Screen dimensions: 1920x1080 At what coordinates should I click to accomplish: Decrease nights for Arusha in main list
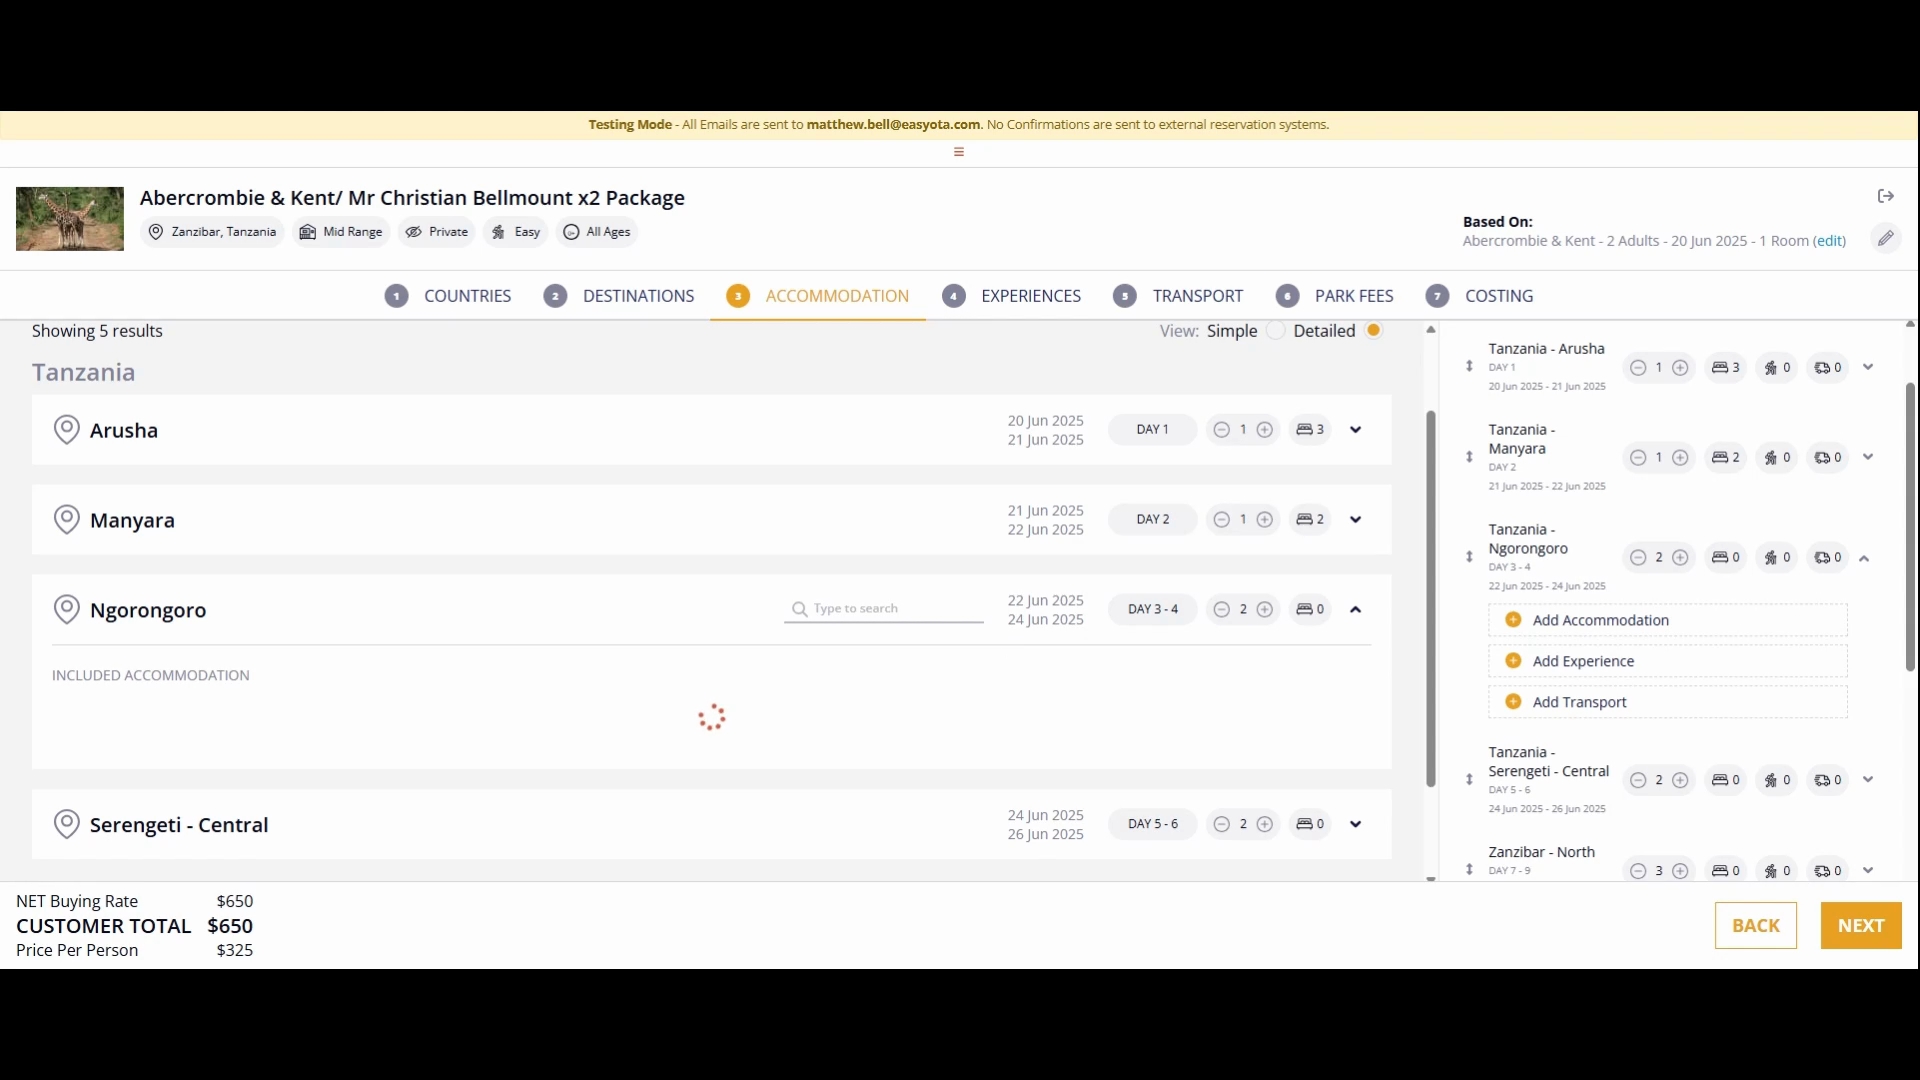click(1221, 430)
